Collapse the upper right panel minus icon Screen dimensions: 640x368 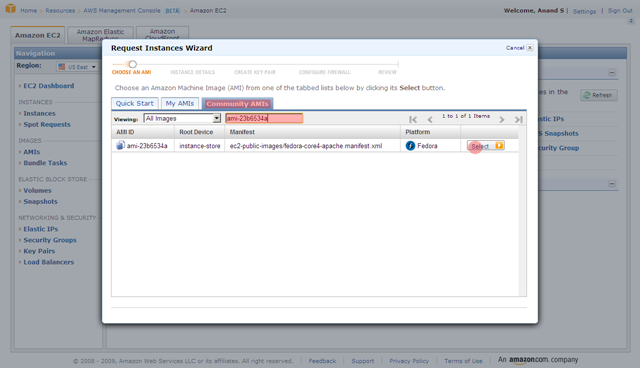tap(612, 73)
